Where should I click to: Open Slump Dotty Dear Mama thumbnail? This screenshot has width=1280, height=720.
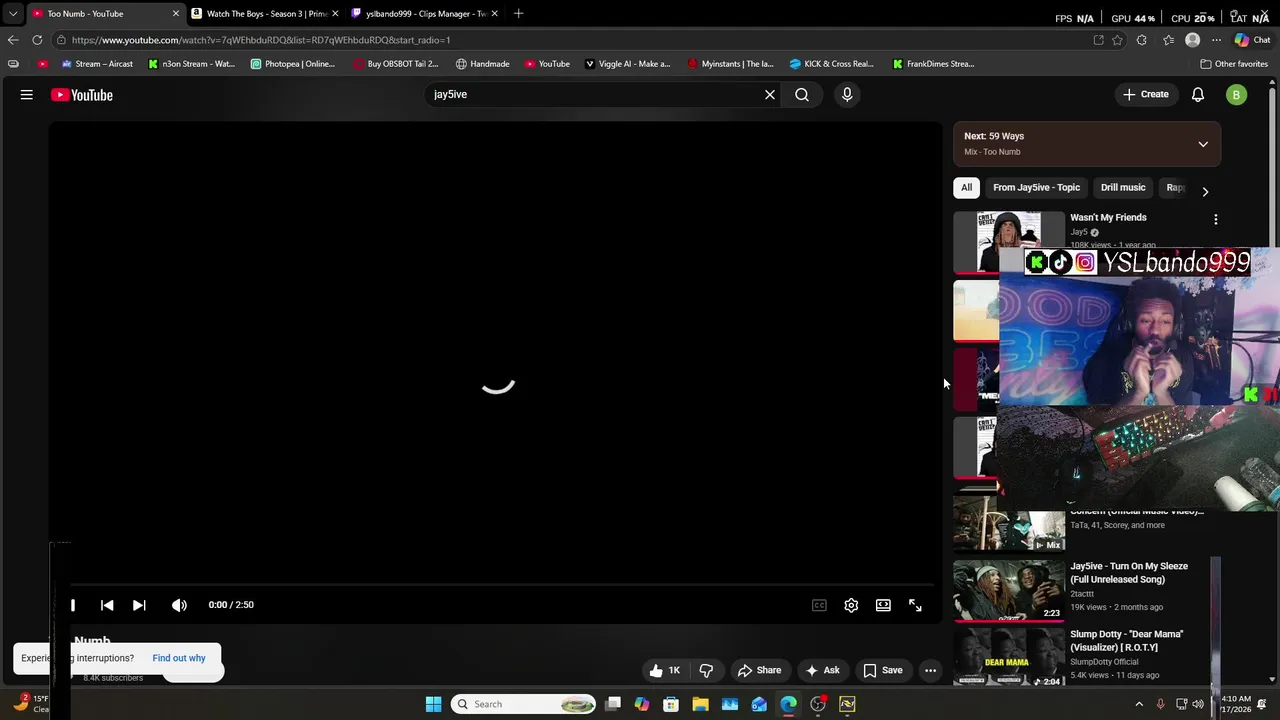tap(1009, 657)
